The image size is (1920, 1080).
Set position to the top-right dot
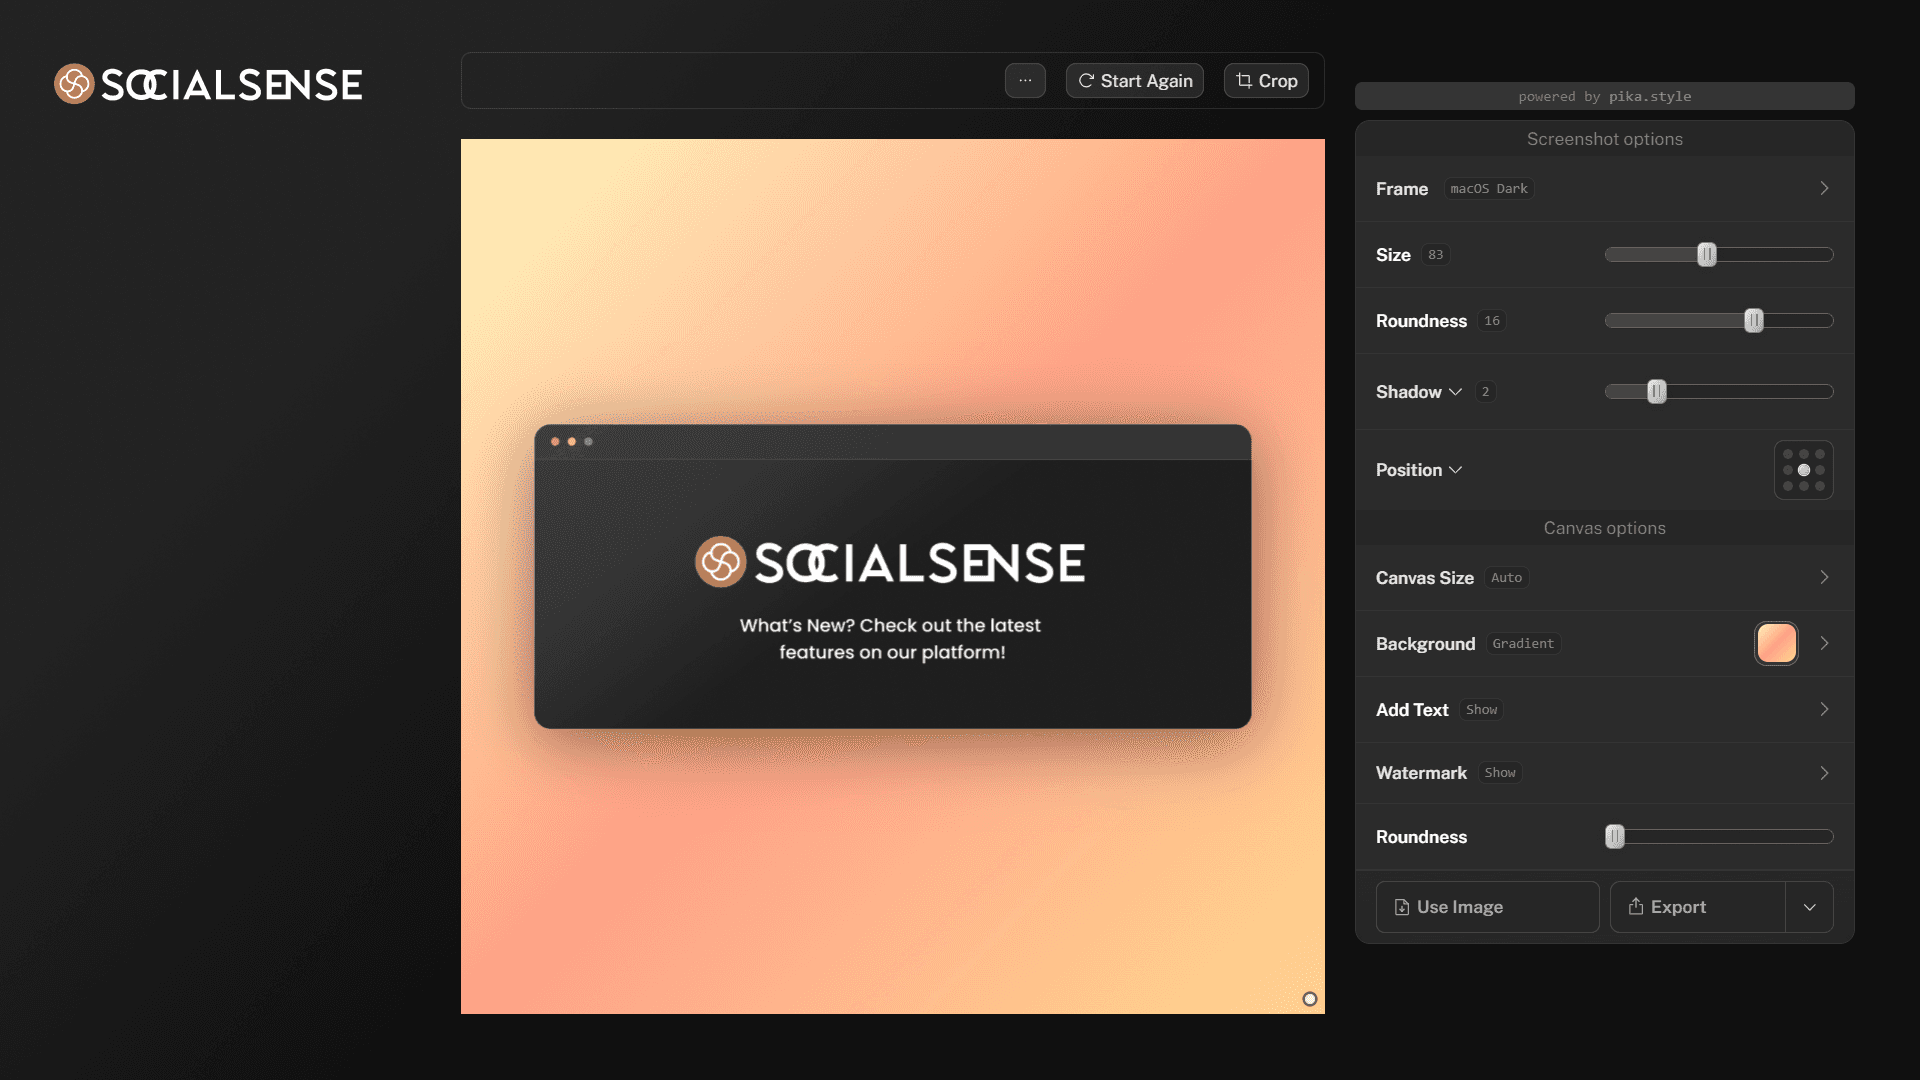(x=1820, y=454)
